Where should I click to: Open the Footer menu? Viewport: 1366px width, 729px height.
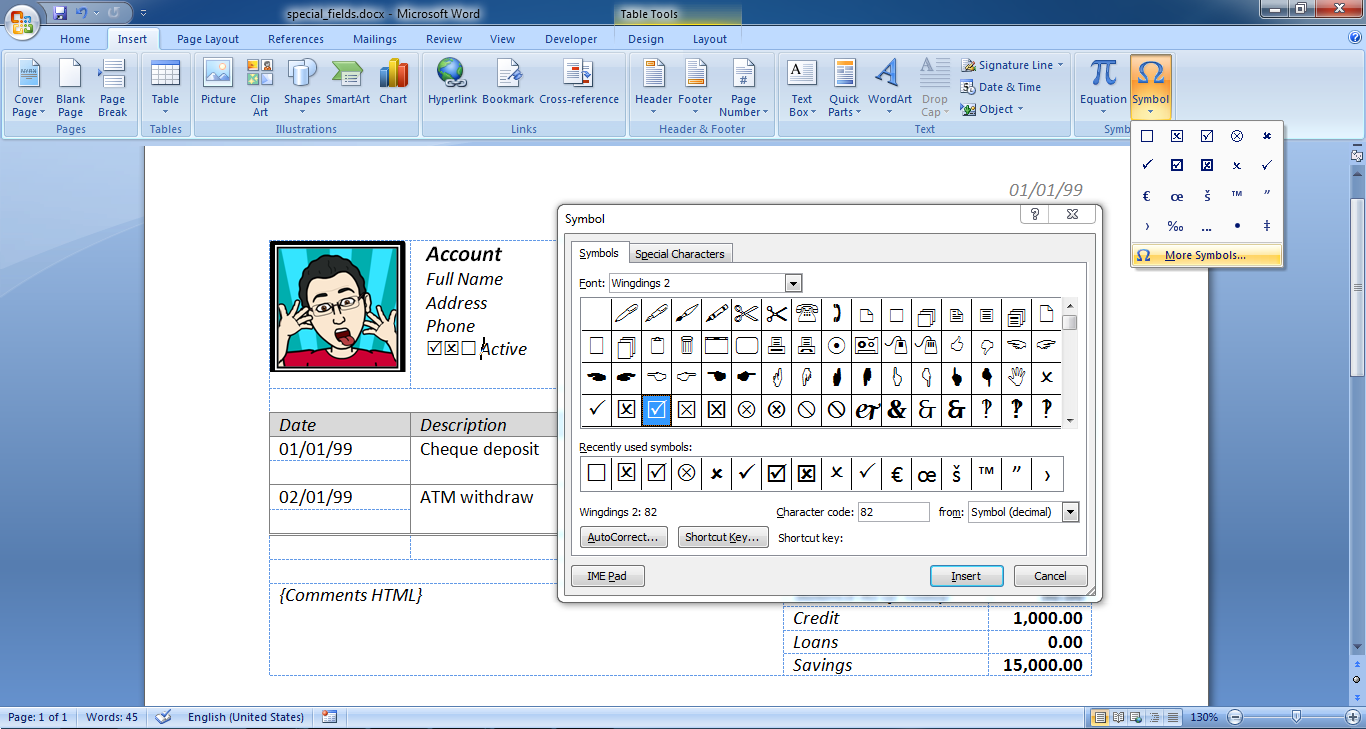pos(695,88)
